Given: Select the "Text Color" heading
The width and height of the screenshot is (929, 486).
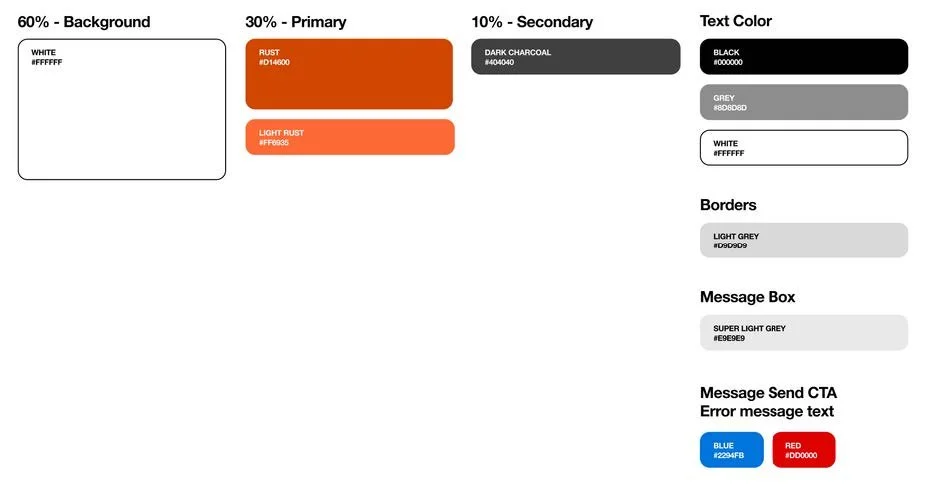Looking at the screenshot, I should (x=736, y=21).
